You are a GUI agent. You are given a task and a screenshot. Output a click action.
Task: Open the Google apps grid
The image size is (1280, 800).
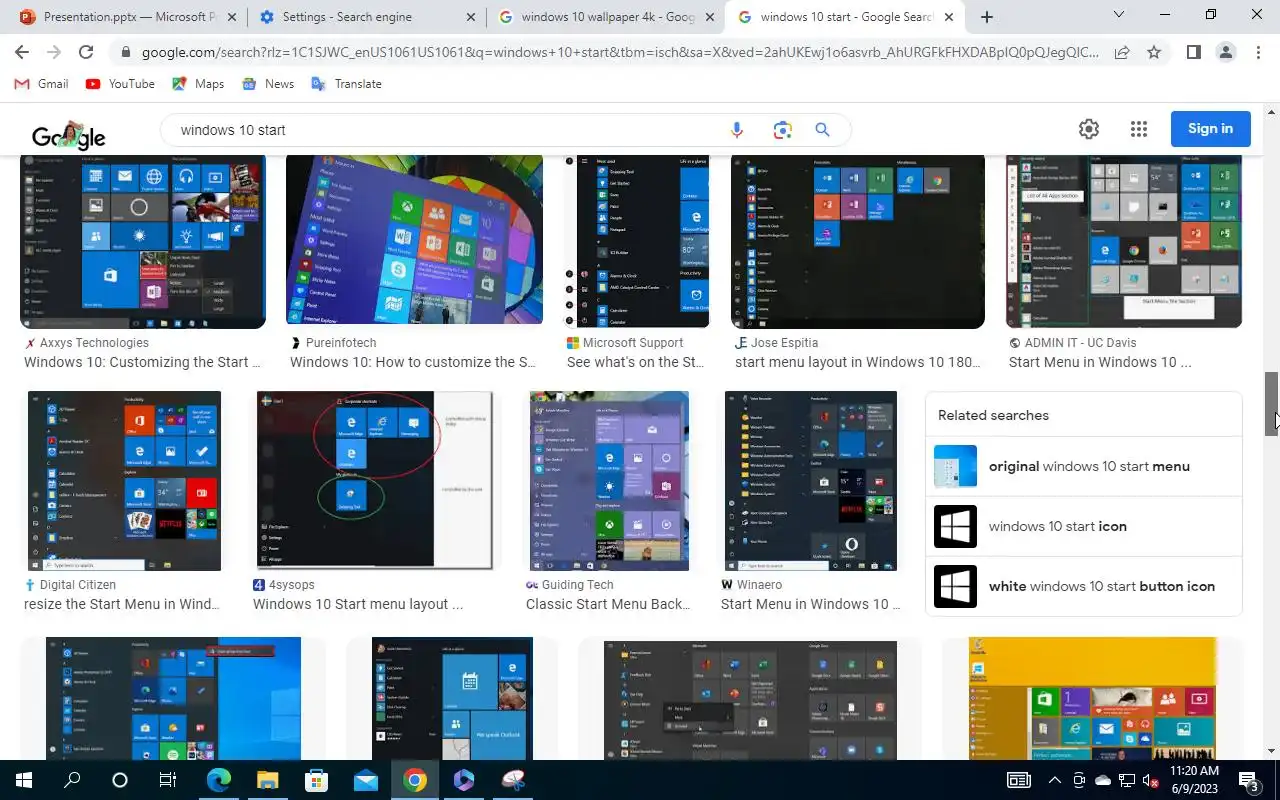point(1139,129)
